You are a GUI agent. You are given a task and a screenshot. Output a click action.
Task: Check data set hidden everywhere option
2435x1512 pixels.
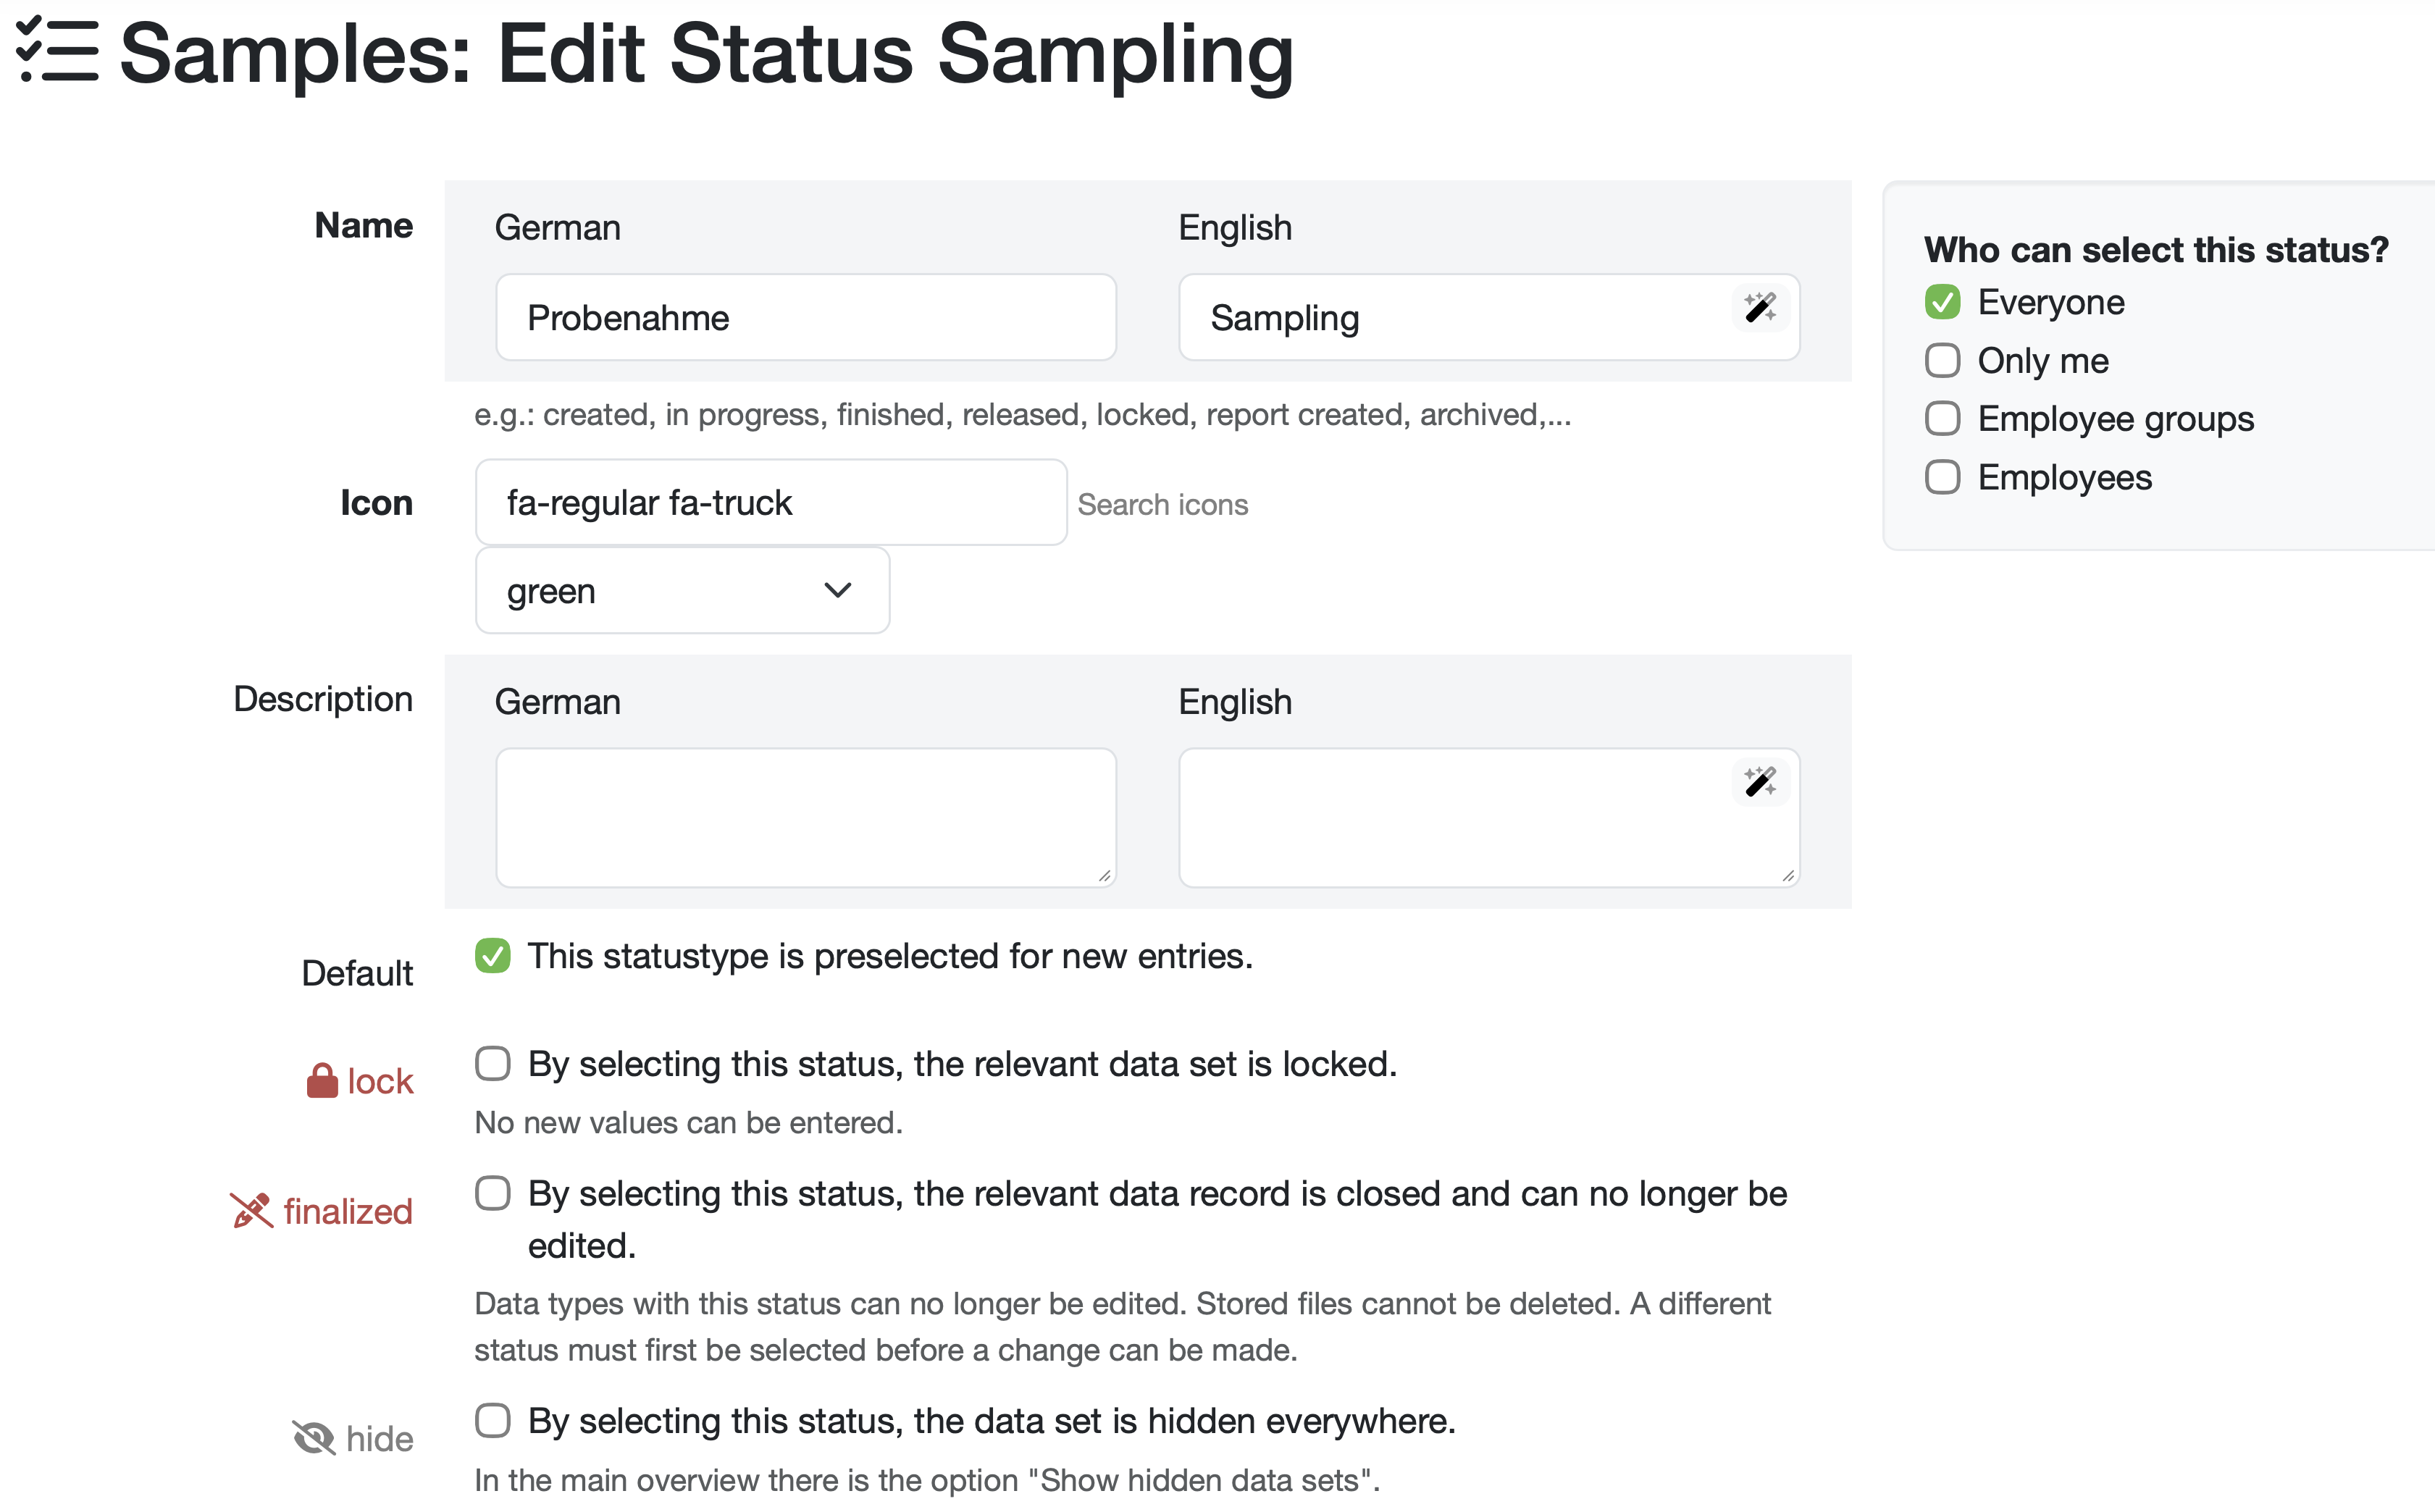493,1421
